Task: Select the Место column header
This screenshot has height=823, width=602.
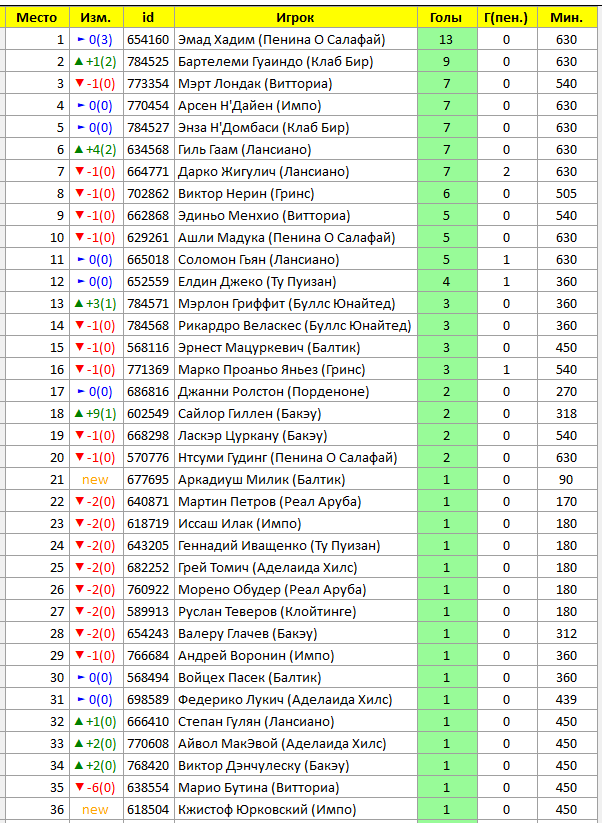Action: pyautogui.click(x=37, y=18)
